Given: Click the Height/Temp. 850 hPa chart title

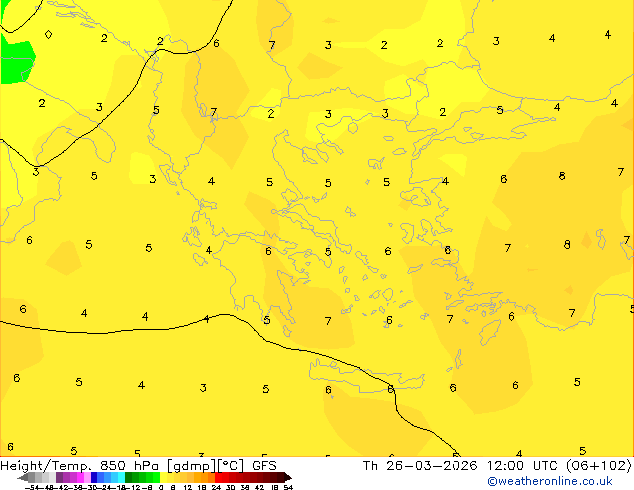Looking at the screenshot, I should 138,466.
